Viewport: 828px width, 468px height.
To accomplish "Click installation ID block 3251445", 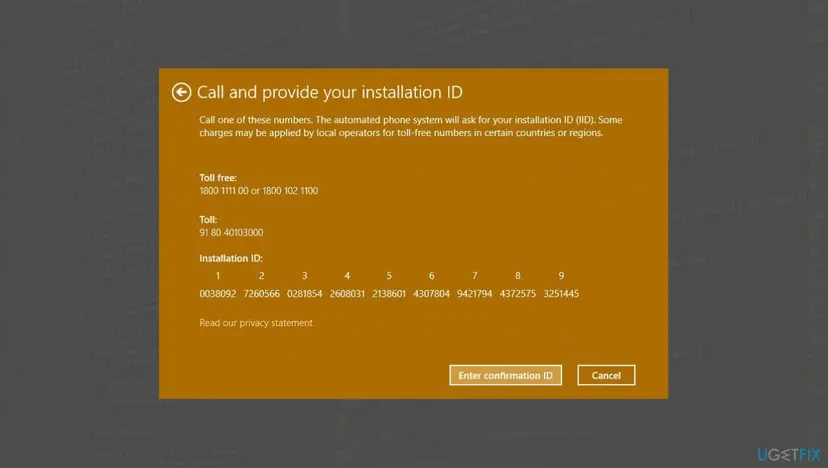I will click(561, 294).
